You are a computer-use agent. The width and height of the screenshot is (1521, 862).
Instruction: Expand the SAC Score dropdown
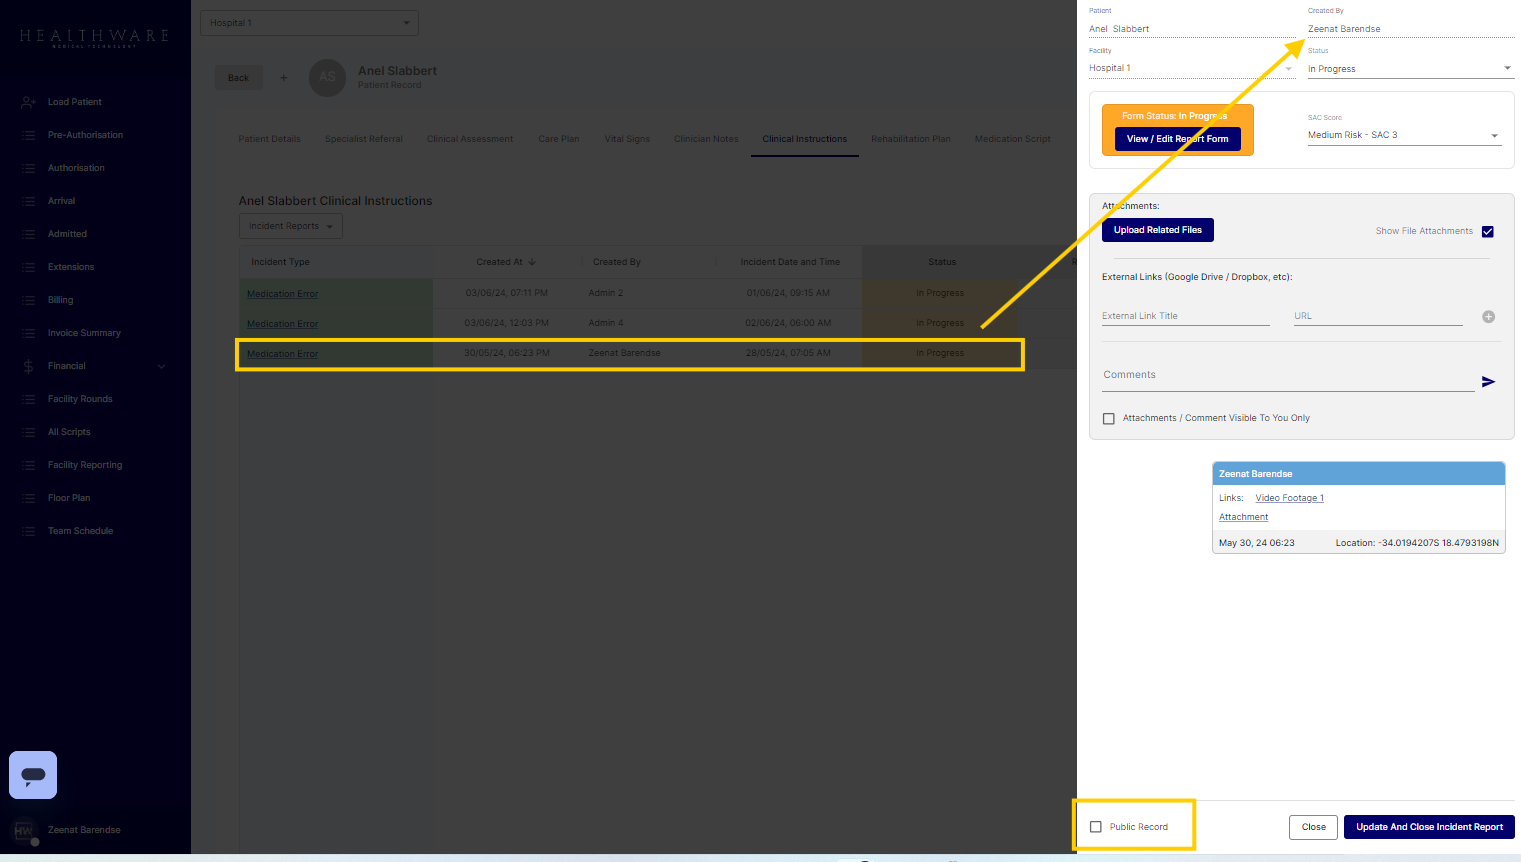(x=1404, y=135)
